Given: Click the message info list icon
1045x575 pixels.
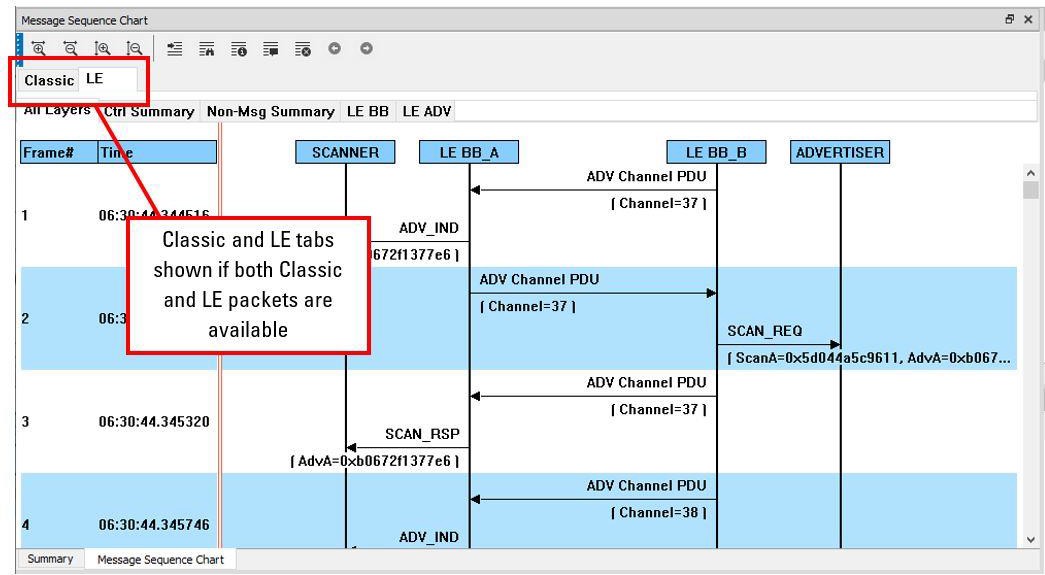Looking at the screenshot, I should [x=239, y=49].
